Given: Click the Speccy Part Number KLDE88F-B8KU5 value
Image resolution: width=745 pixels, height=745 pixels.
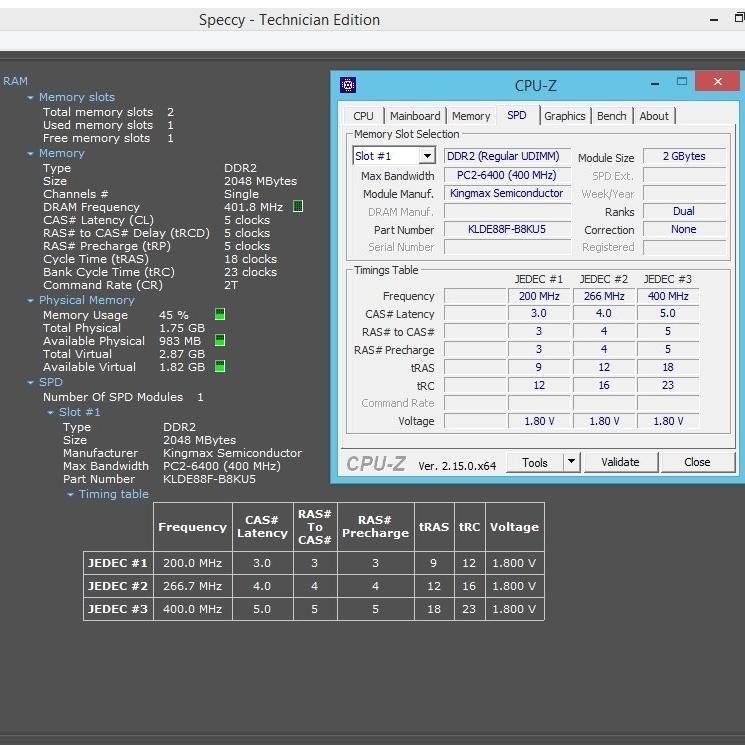Looking at the screenshot, I should pos(209,479).
